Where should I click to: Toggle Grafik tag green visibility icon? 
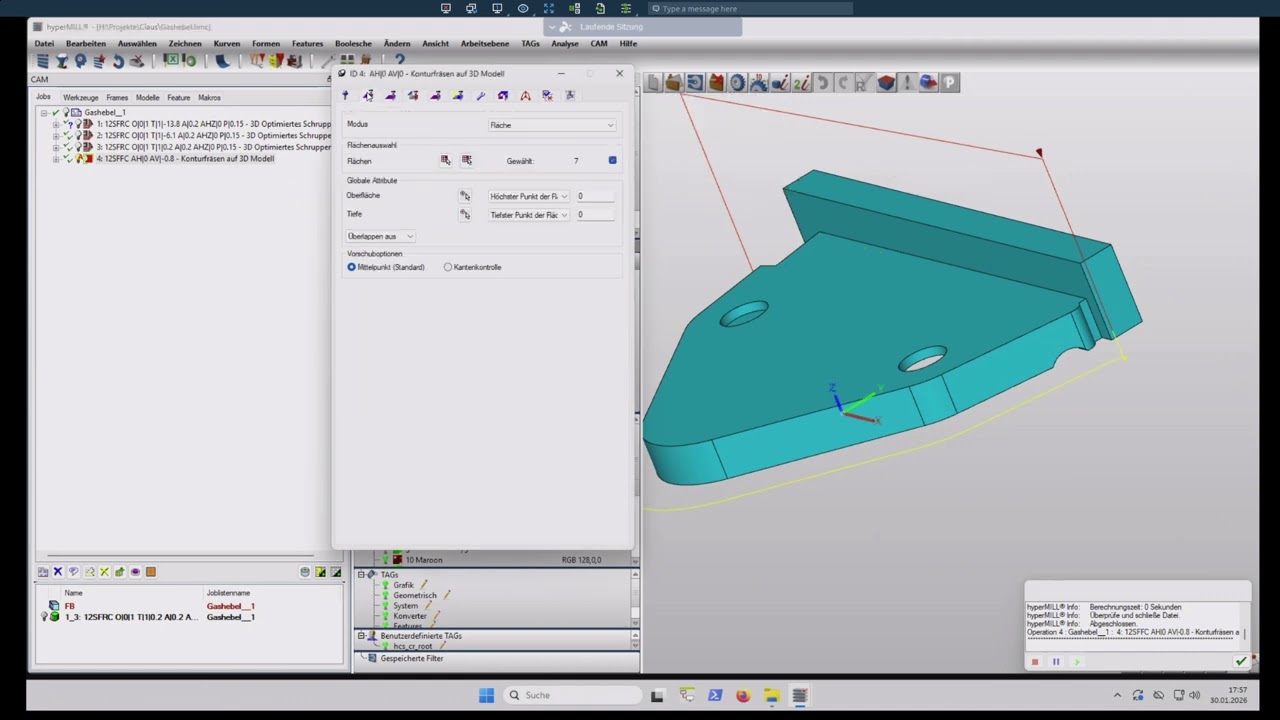pos(384,585)
